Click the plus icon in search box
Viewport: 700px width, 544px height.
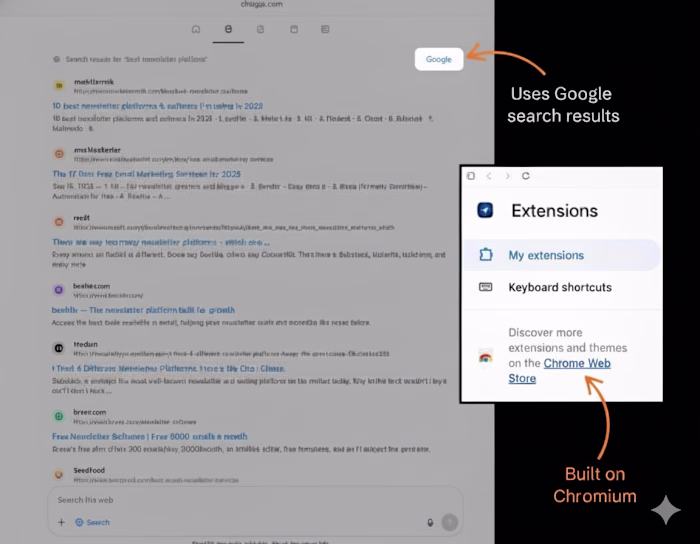coord(62,522)
